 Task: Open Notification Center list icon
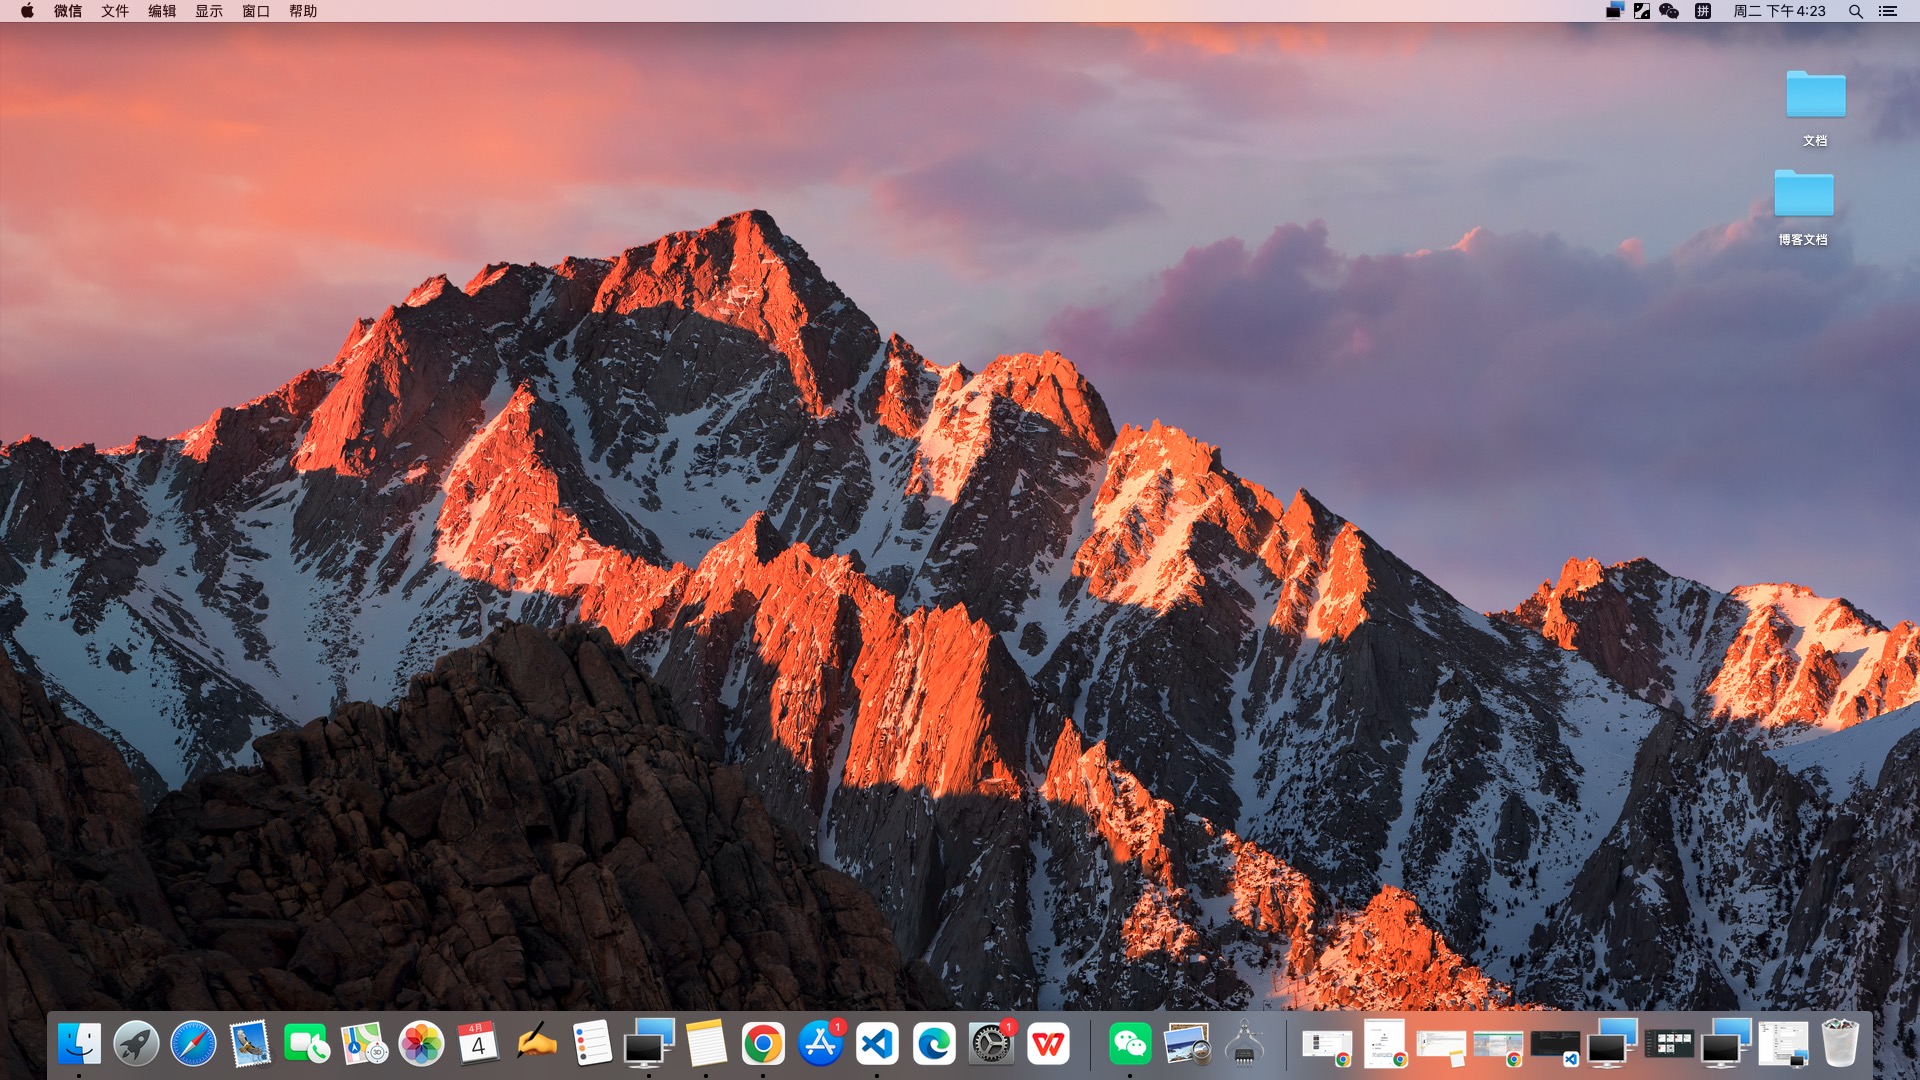[1888, 11]
